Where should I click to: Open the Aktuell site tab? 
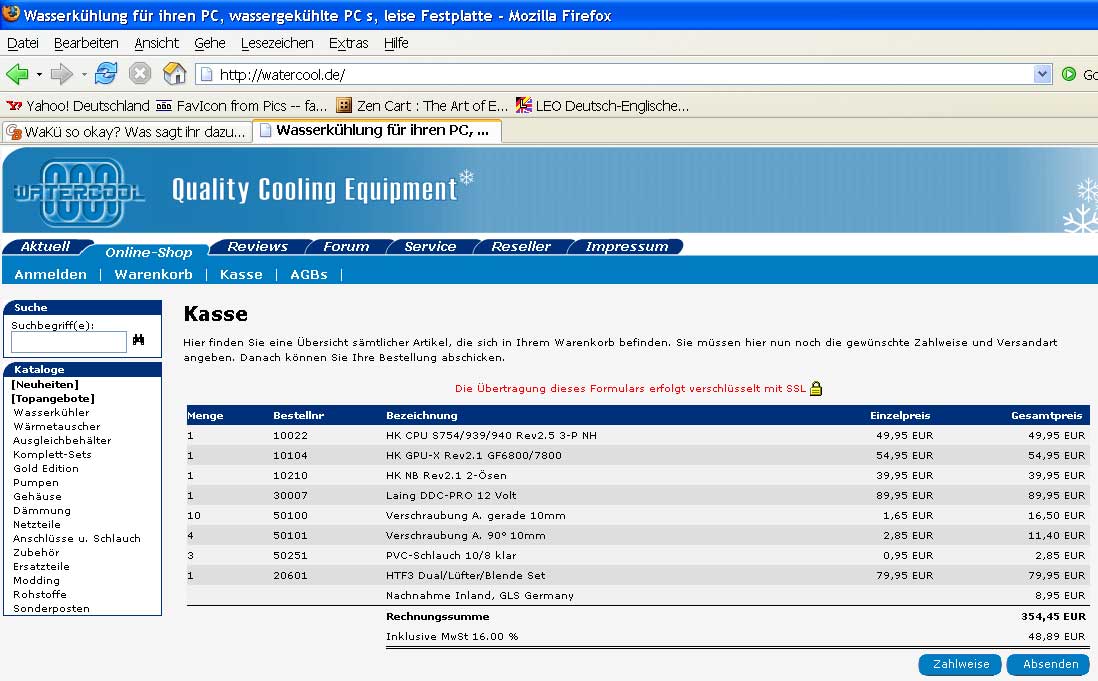[x=45, y=246]
